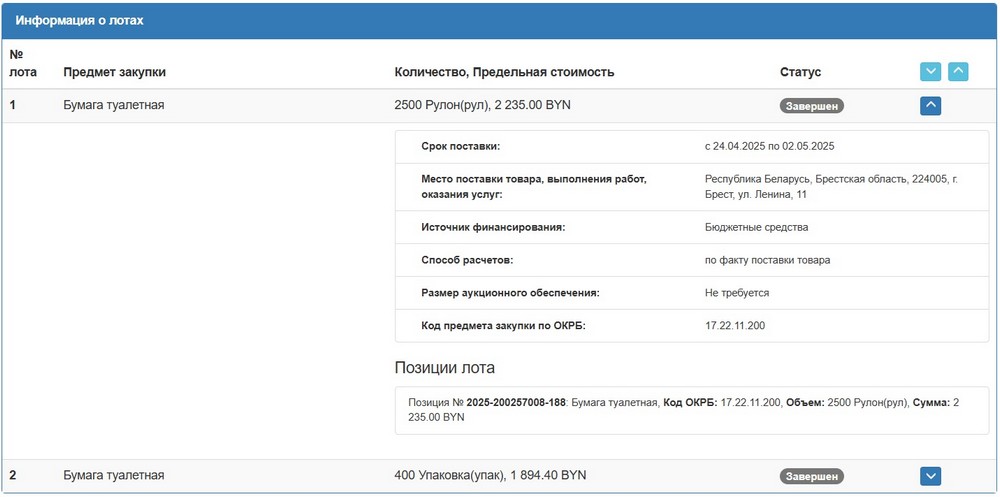This screenshot has height=497, width=1000.
Task: Click the 'Количество, Предельная стоимость' column header
Action: pos(504,72)
